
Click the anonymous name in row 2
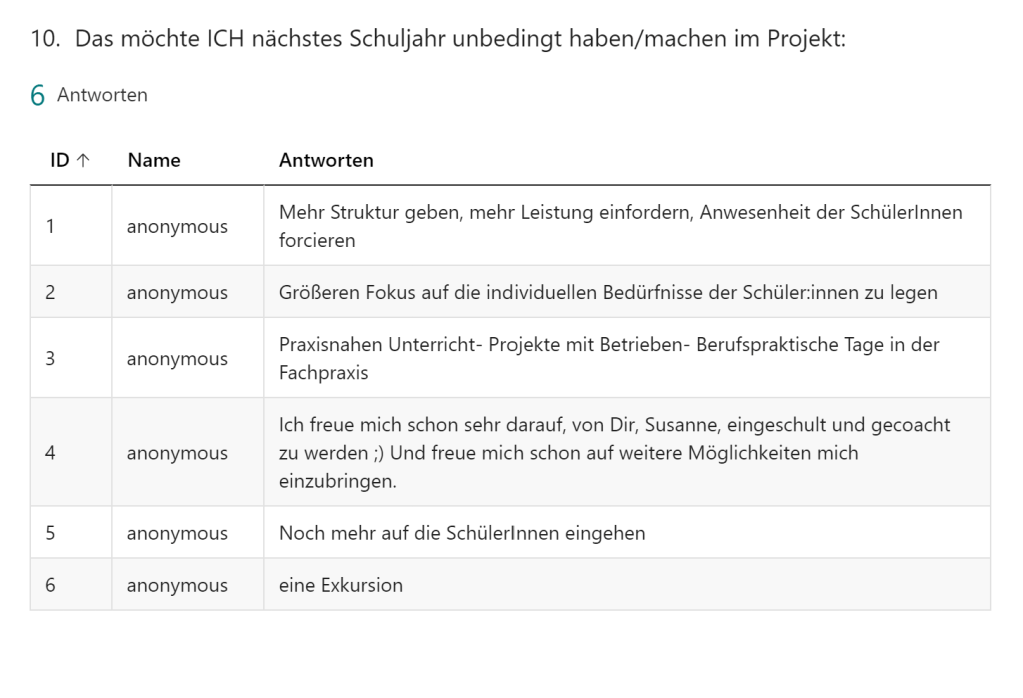[177, 292]
